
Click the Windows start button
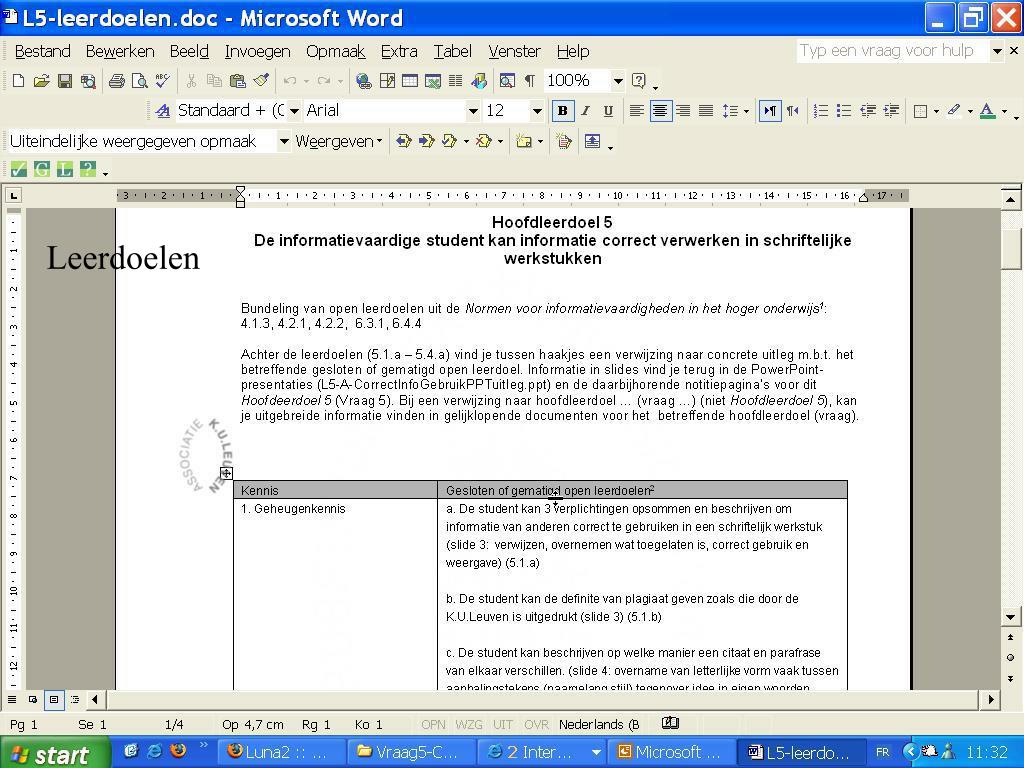(54, 753)
